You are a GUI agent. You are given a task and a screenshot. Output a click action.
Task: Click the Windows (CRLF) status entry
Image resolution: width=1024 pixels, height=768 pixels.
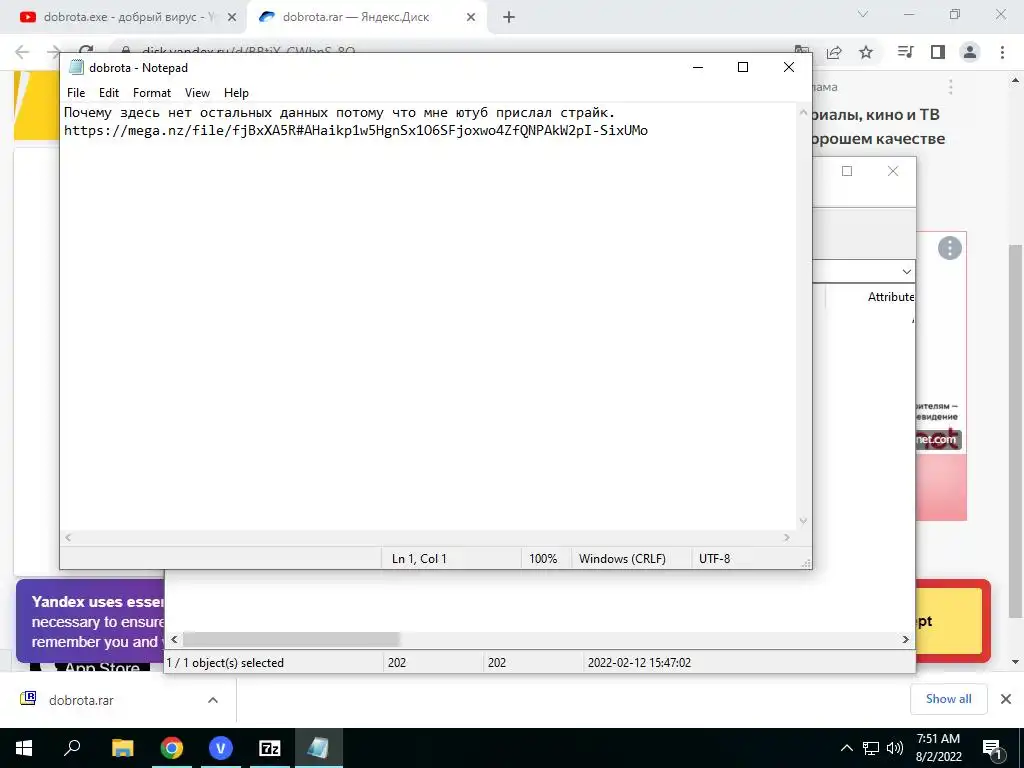point(622,559)
